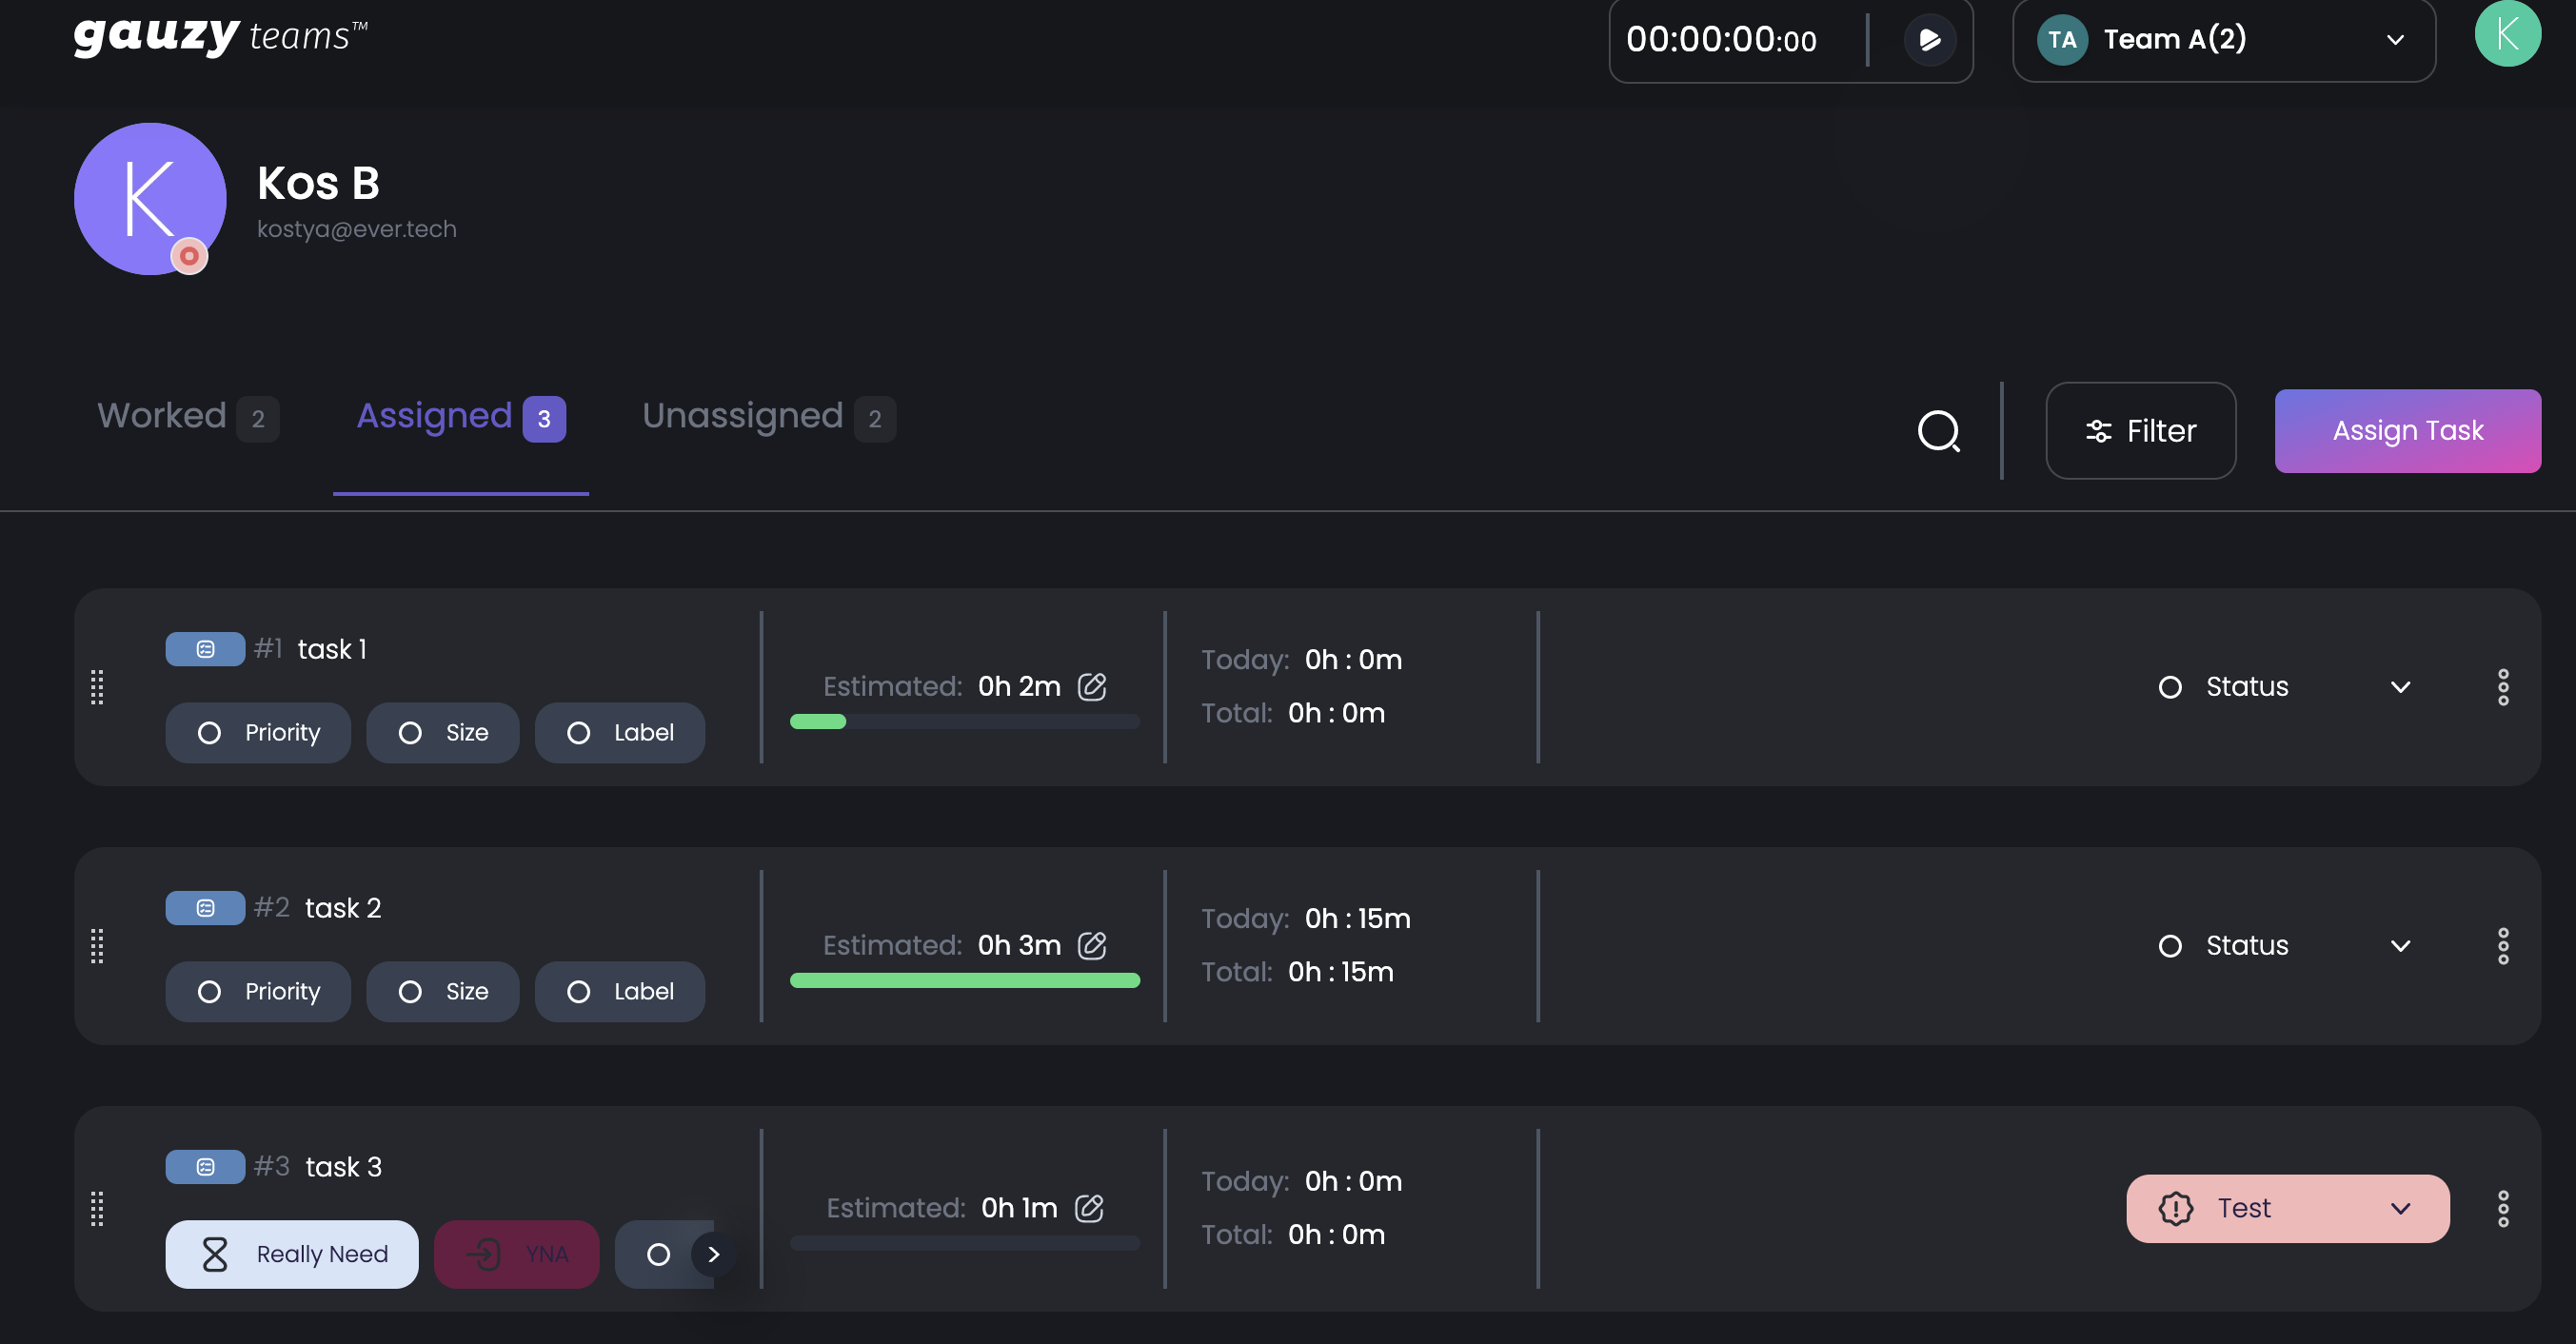Open the Status dropdown for task 2
This screenshot has width=2576, height=1344.
tap(2287, 946)
